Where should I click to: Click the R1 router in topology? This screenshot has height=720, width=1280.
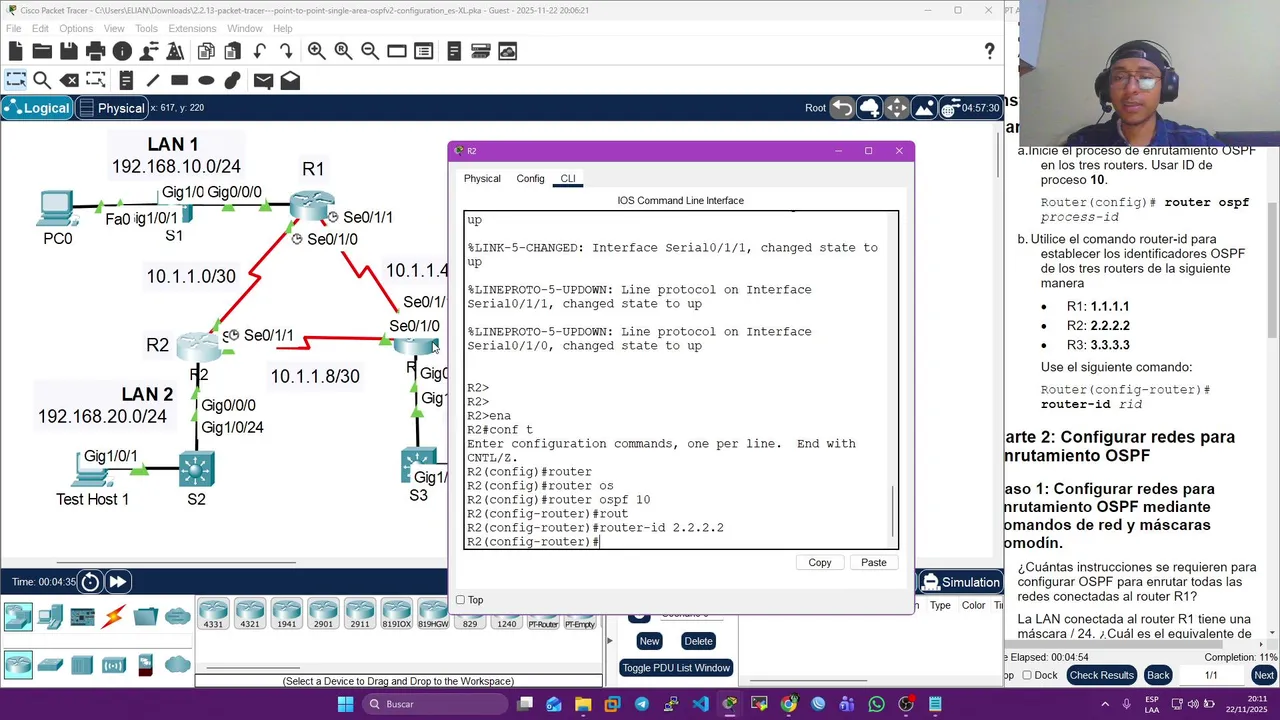(x=312, y=205)
